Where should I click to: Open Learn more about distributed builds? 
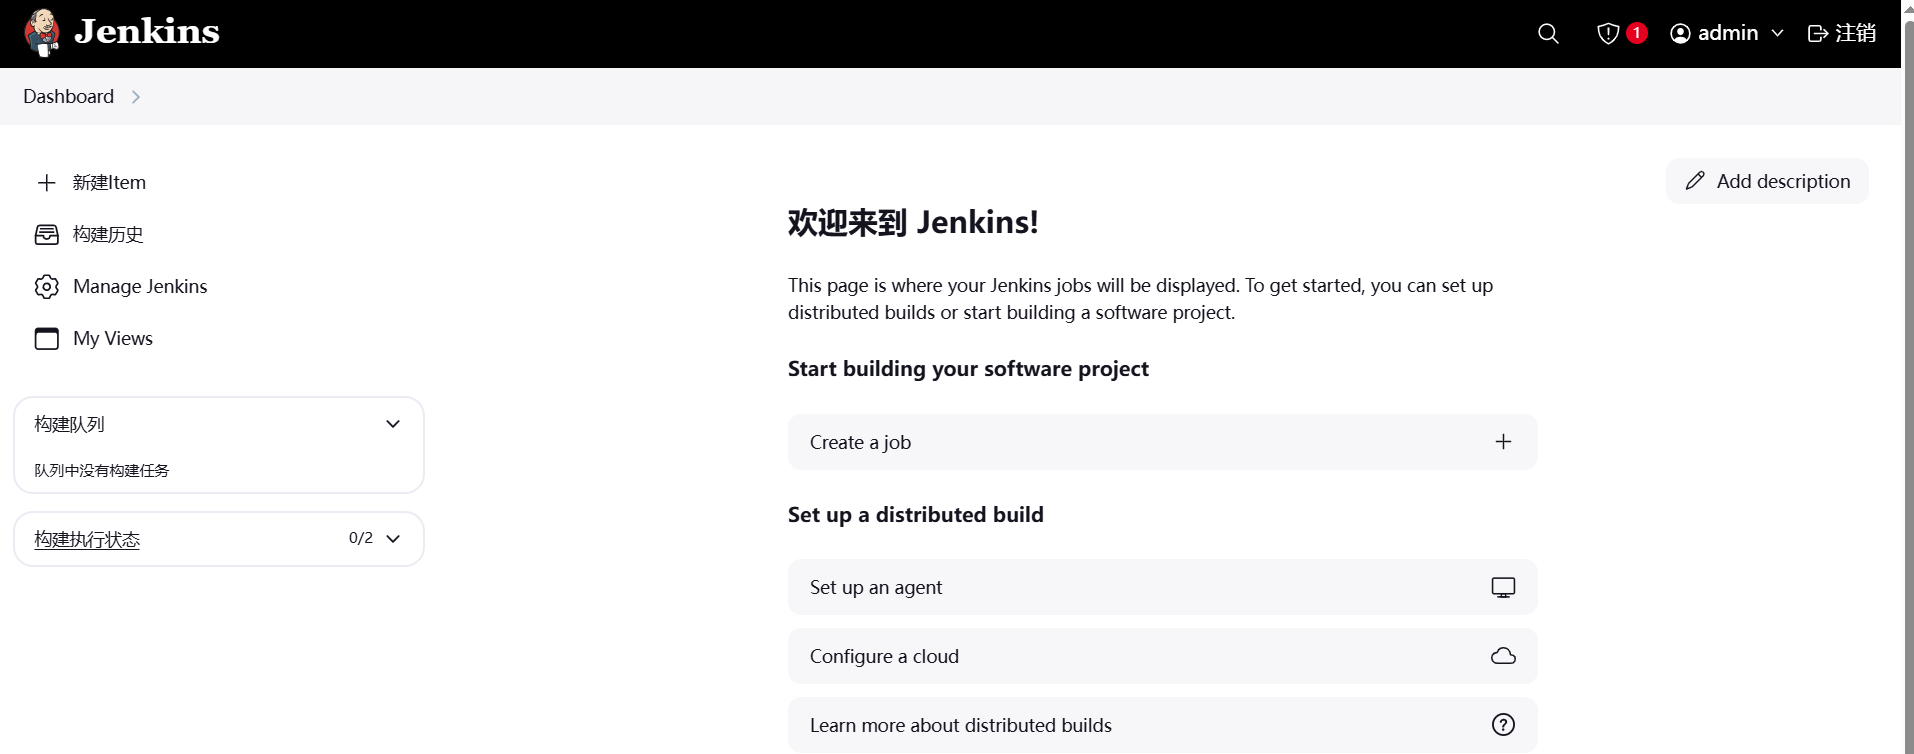pyautogui.click(x=1162, y=725)
